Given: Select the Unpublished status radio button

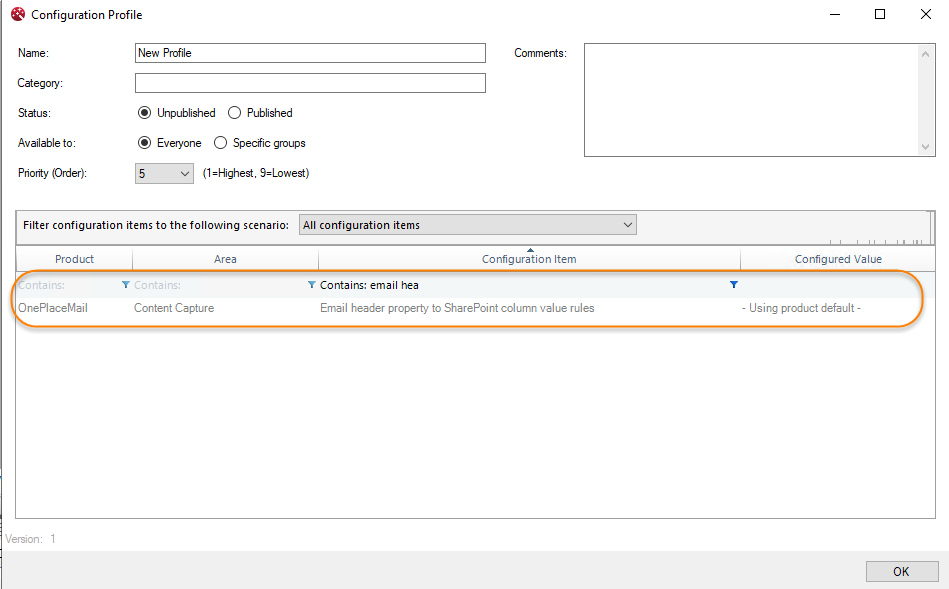Looking at the screenshot, I should 144,113.
